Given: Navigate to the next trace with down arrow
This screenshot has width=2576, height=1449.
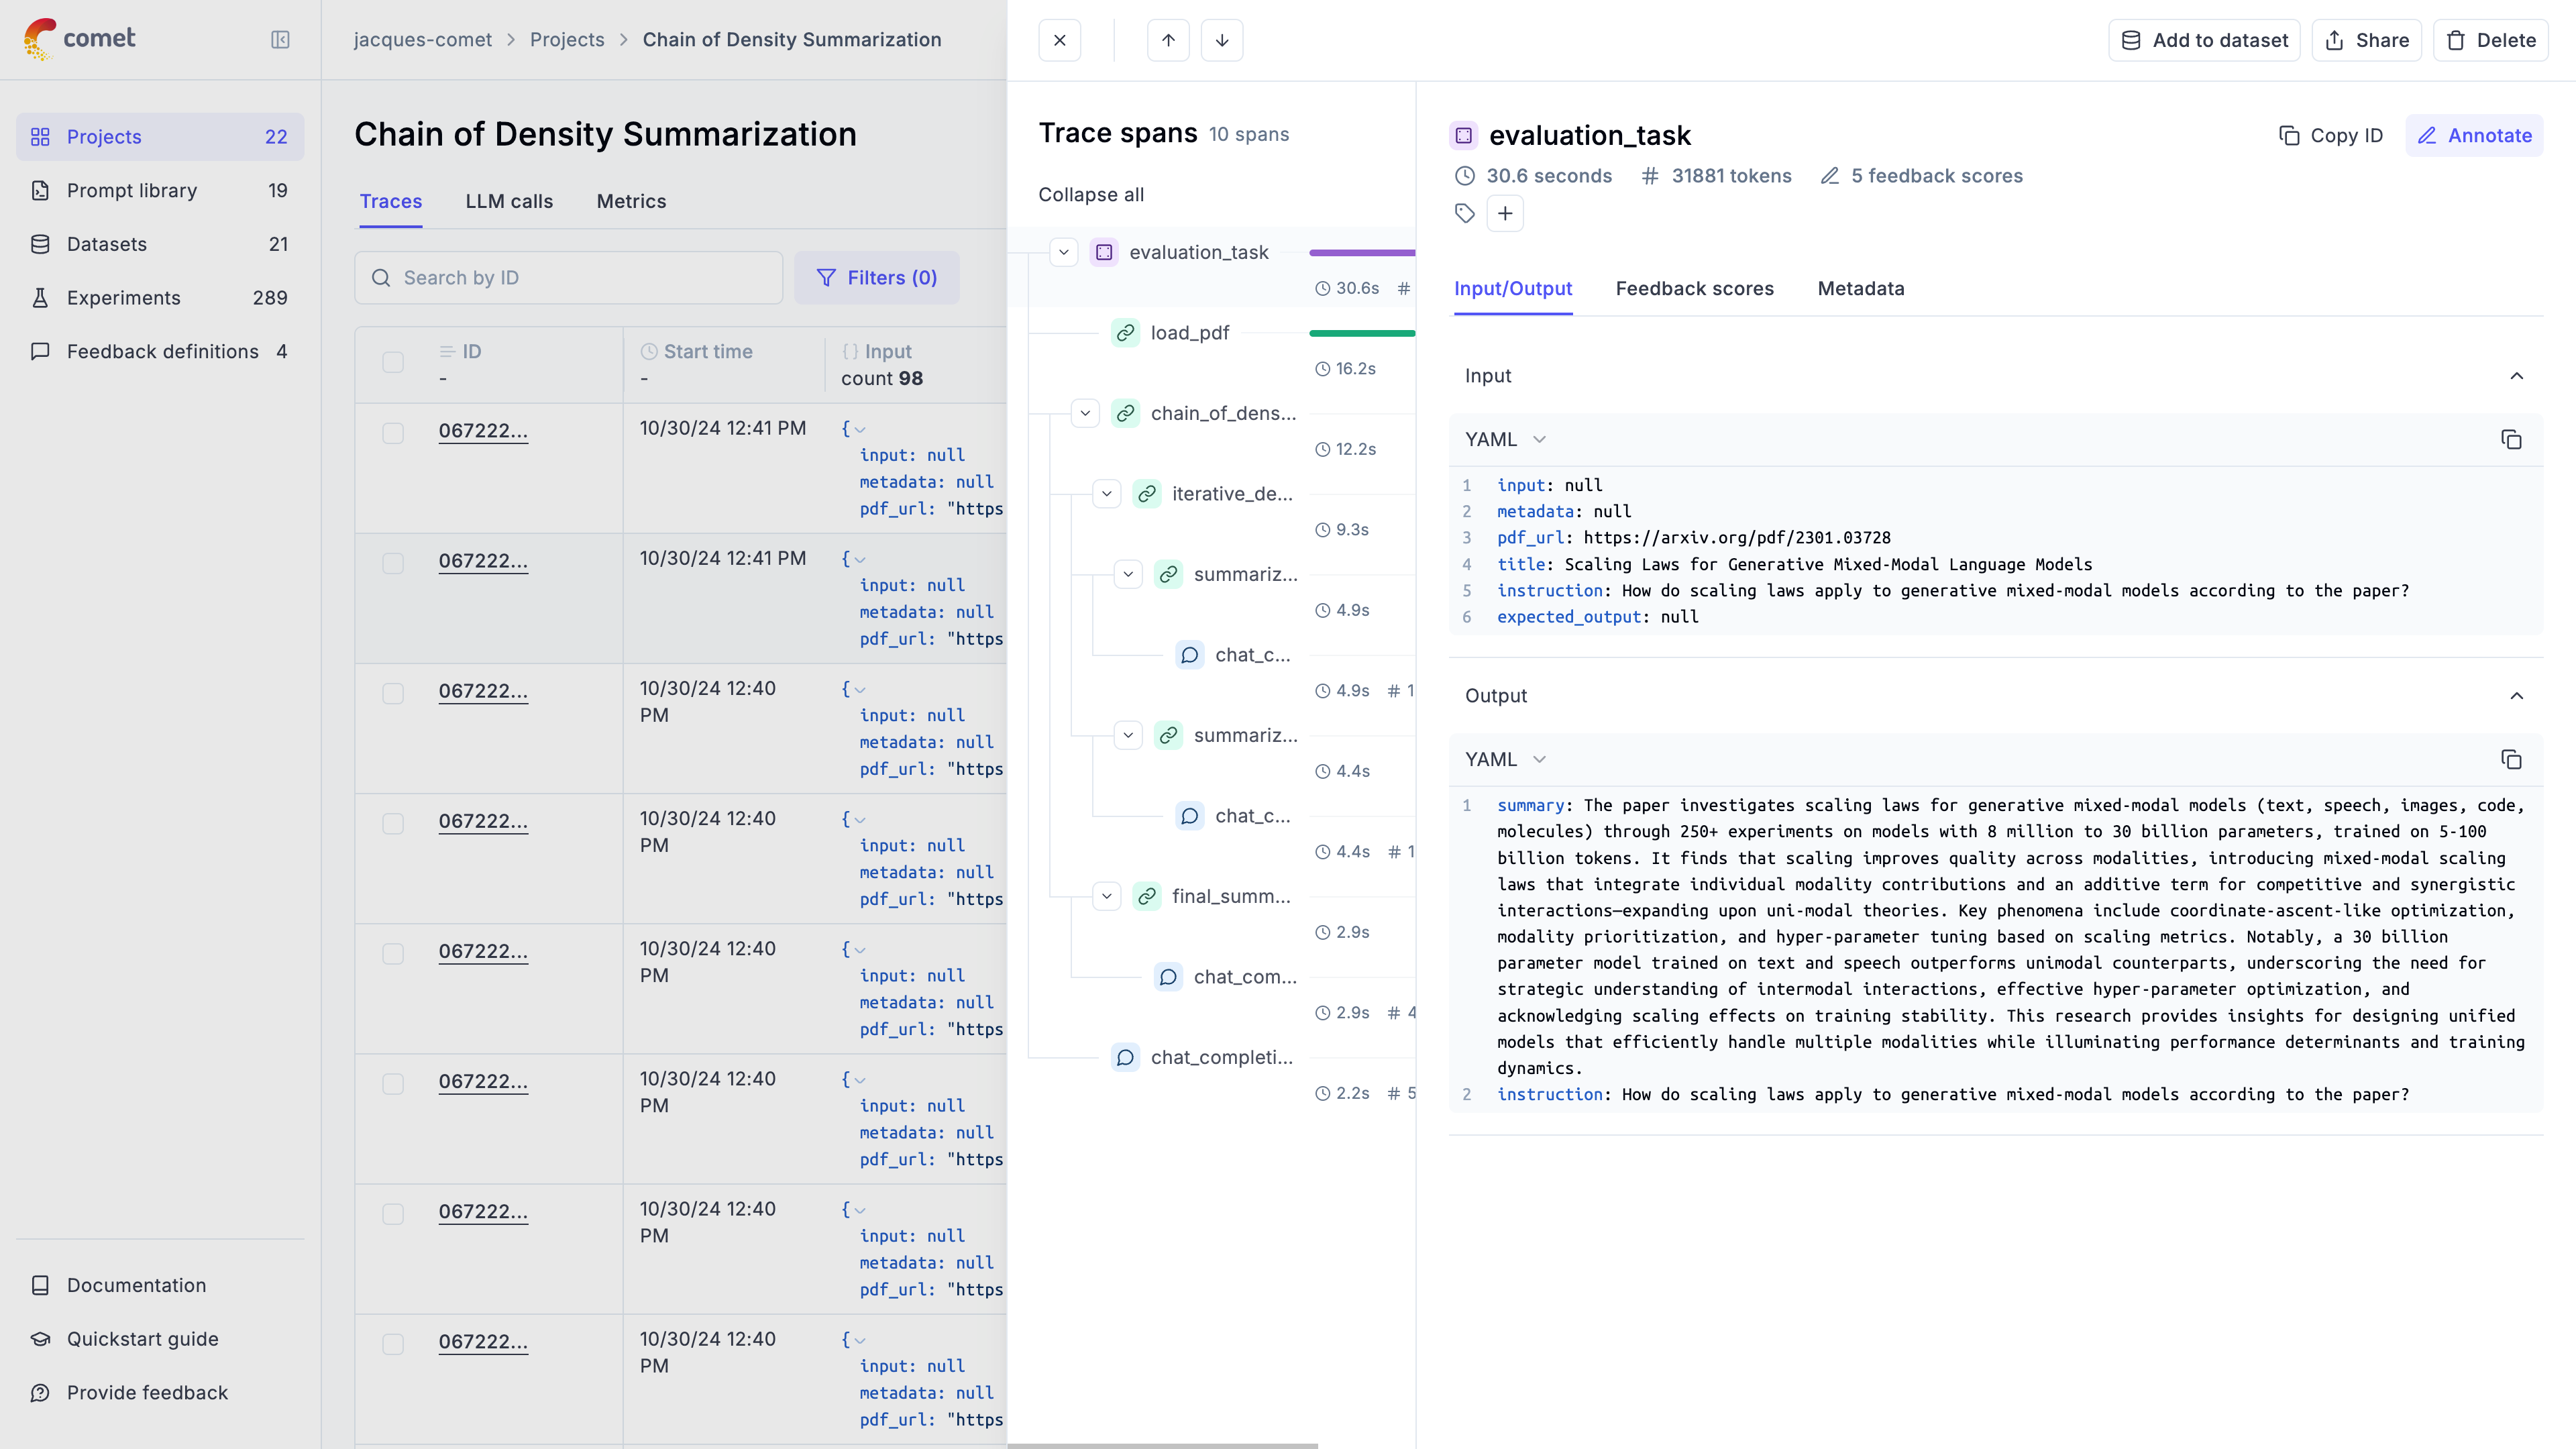Looking at the screenshot, I should click(1222, 40).
